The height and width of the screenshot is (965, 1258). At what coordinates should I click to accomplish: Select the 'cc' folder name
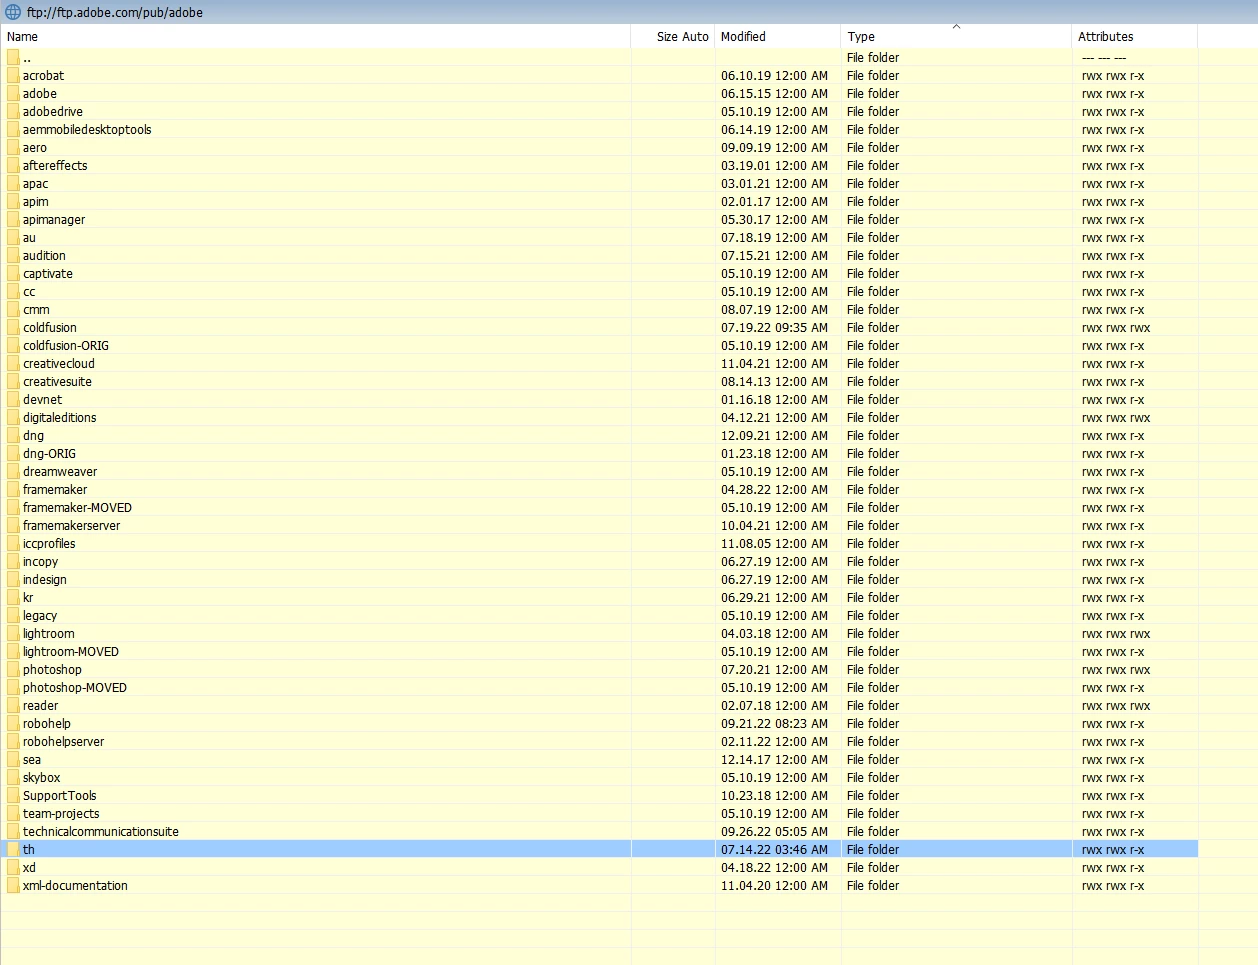click(x=29, y=291)
